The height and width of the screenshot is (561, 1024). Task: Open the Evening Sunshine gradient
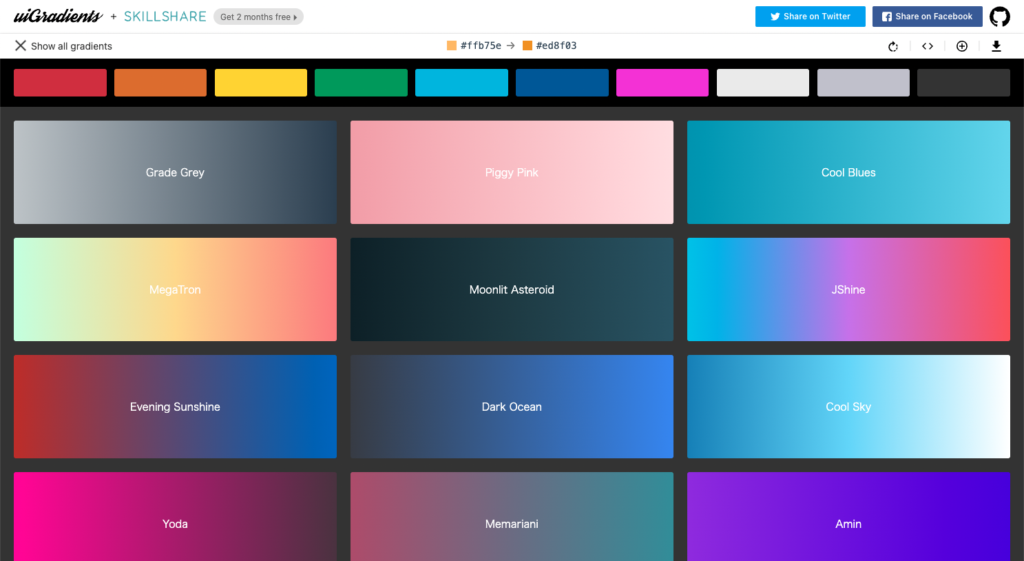[x=175, y=406]
